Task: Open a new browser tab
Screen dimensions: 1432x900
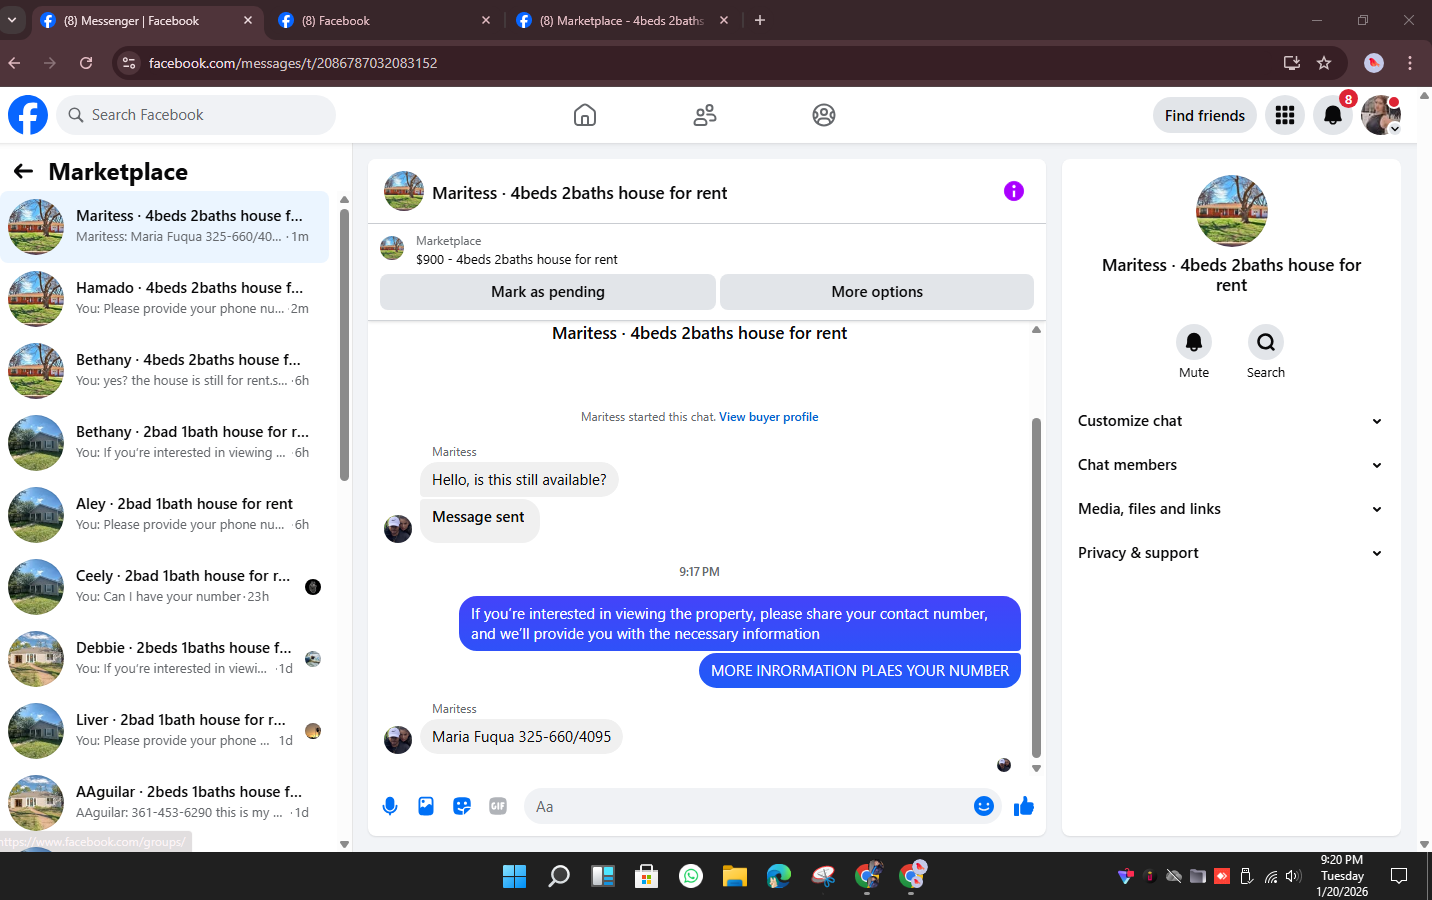Action: pyautogui.click(x=760, y=20)
